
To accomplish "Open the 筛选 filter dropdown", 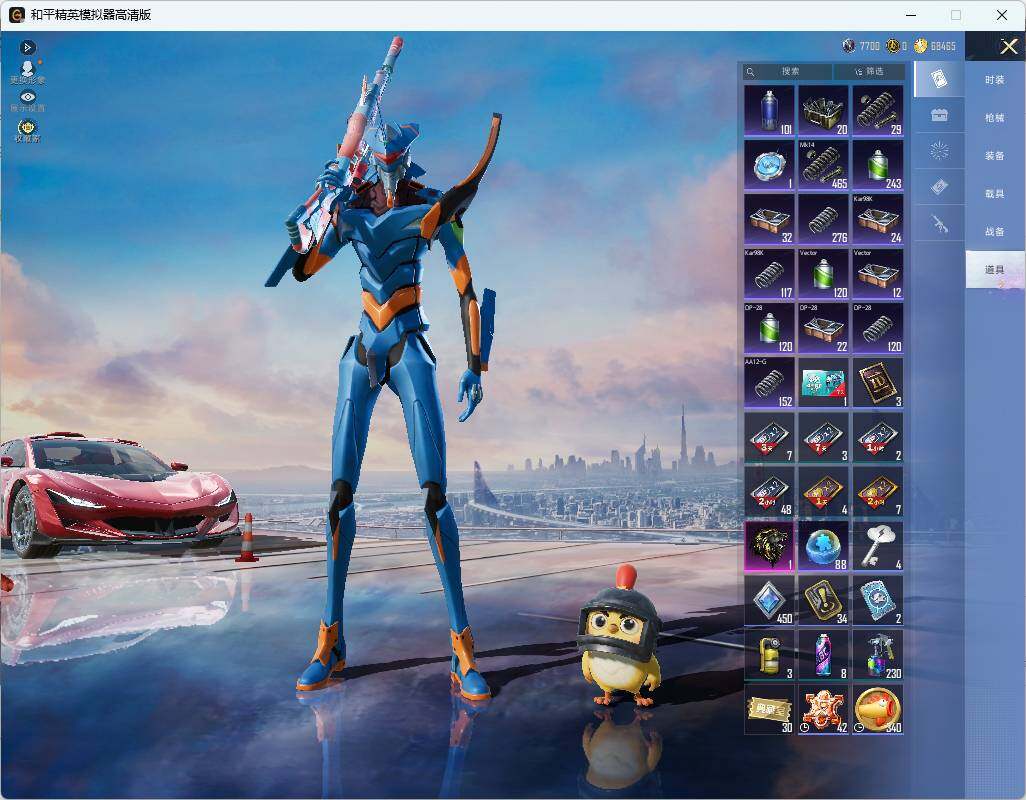I will 869,71.
